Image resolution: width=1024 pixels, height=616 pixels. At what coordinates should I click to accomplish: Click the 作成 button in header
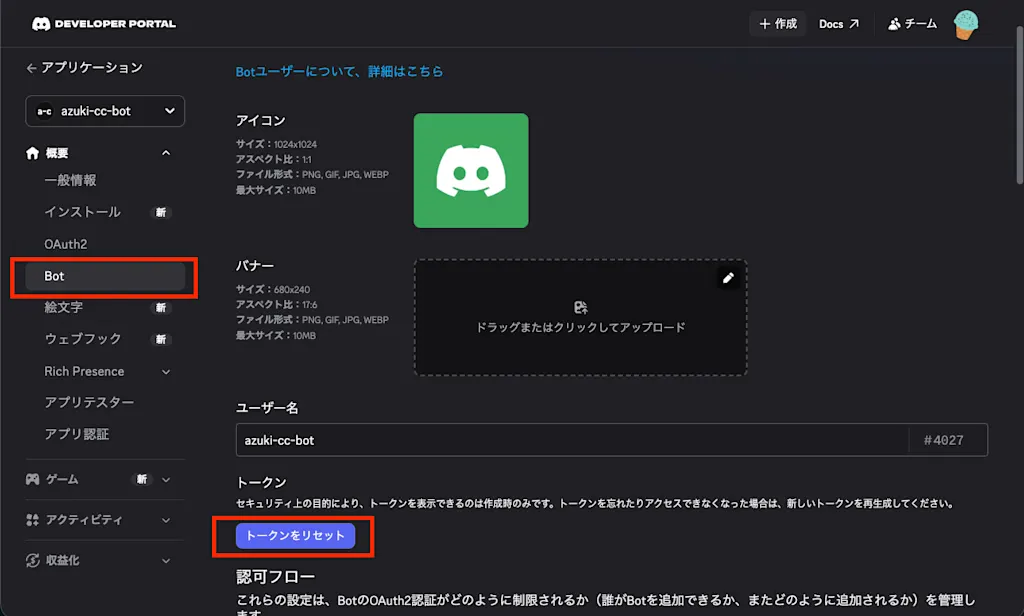click(778, 24)
